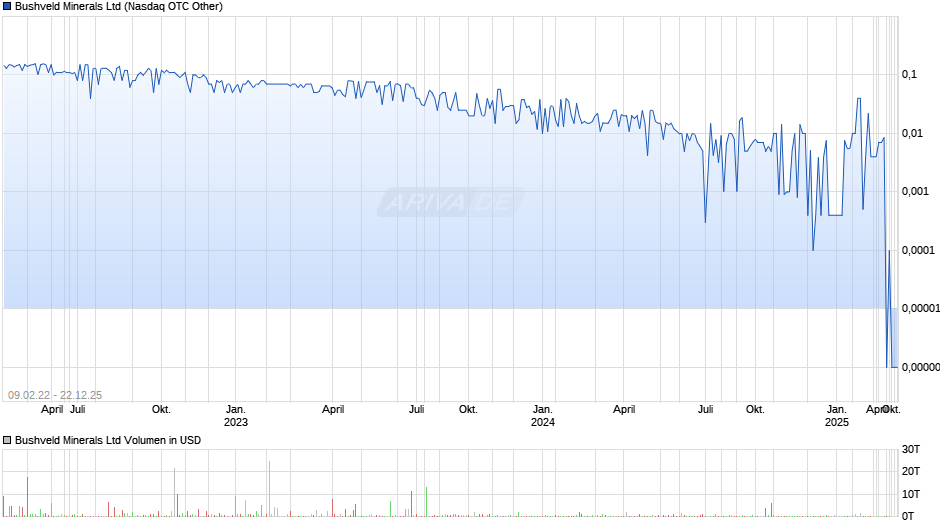Click the 0,001 price axis label
The width and height of the screenshot is (940, 526).
[915, 191]
